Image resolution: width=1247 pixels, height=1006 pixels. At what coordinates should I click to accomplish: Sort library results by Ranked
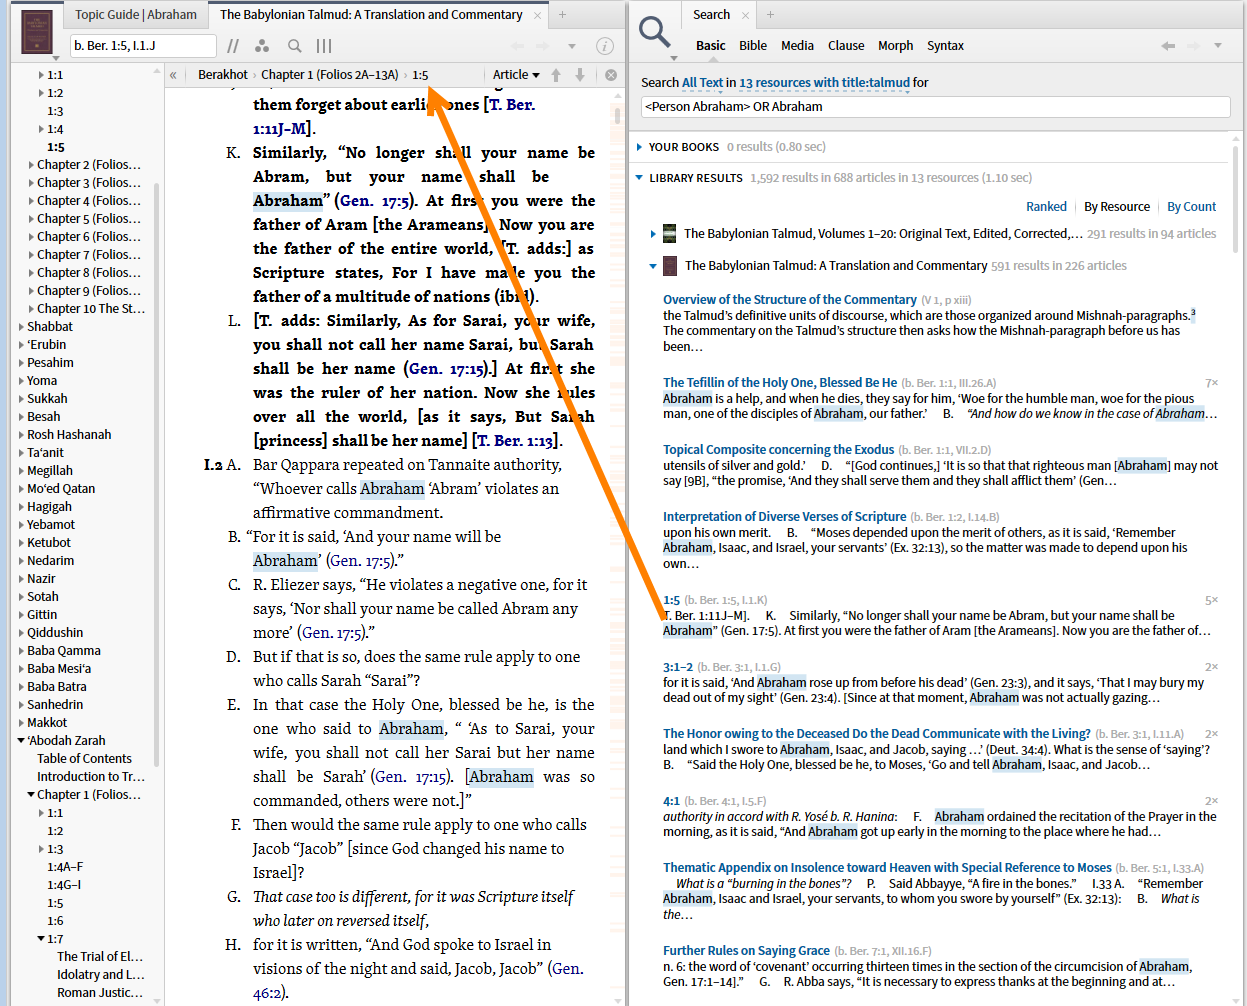(x=1046, y=207)
